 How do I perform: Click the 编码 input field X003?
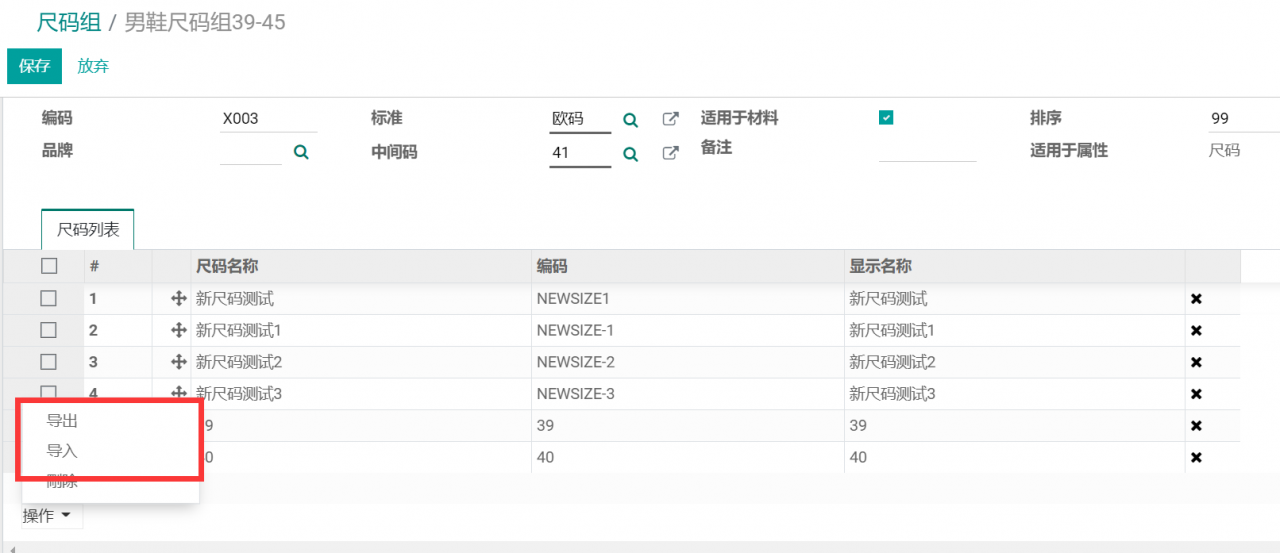(267, 119)
